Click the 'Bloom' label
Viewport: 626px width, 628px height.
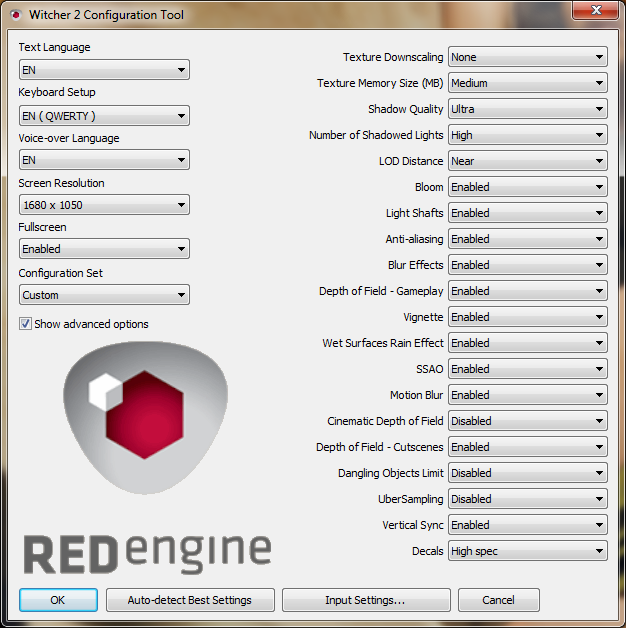tap(429, 187)
